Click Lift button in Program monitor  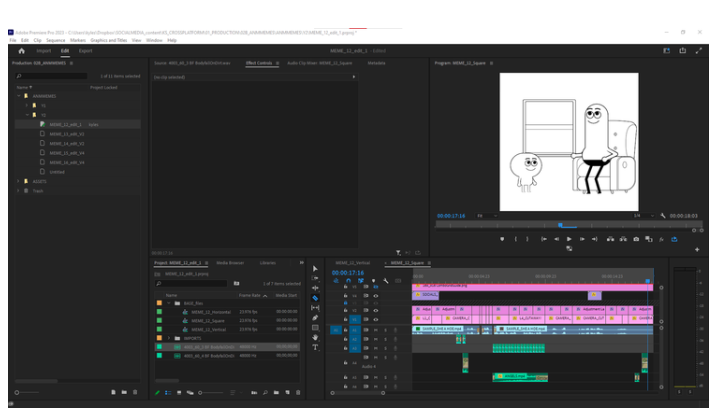(x=610, y=239)
